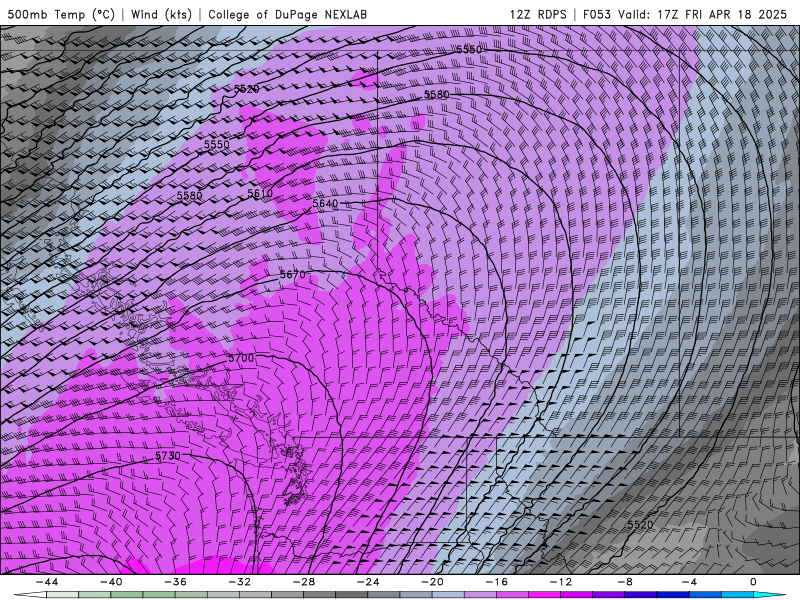Click the -8 color bar label

click(625, 582)
